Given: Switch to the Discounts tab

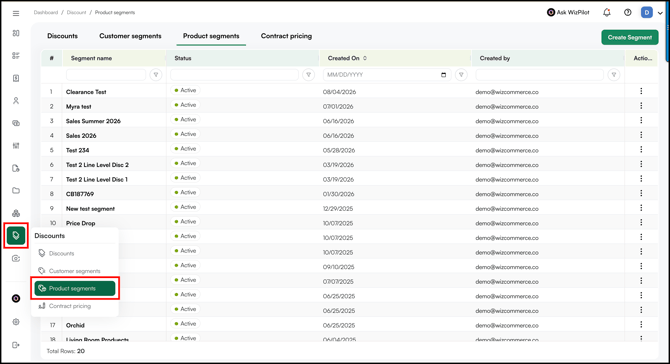Looking at the screenshot, I should pyautogui.click(x=62, y=36).
